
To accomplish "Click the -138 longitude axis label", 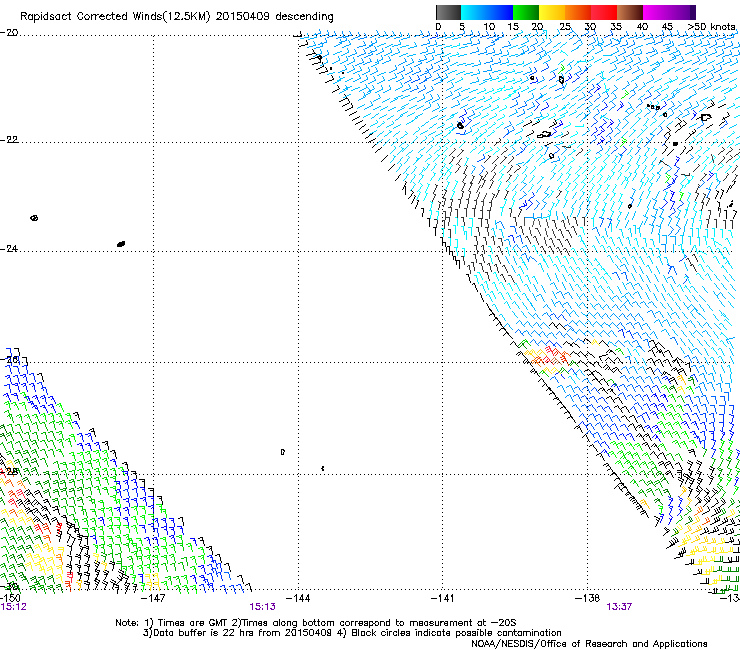I will tap(587, 598).
